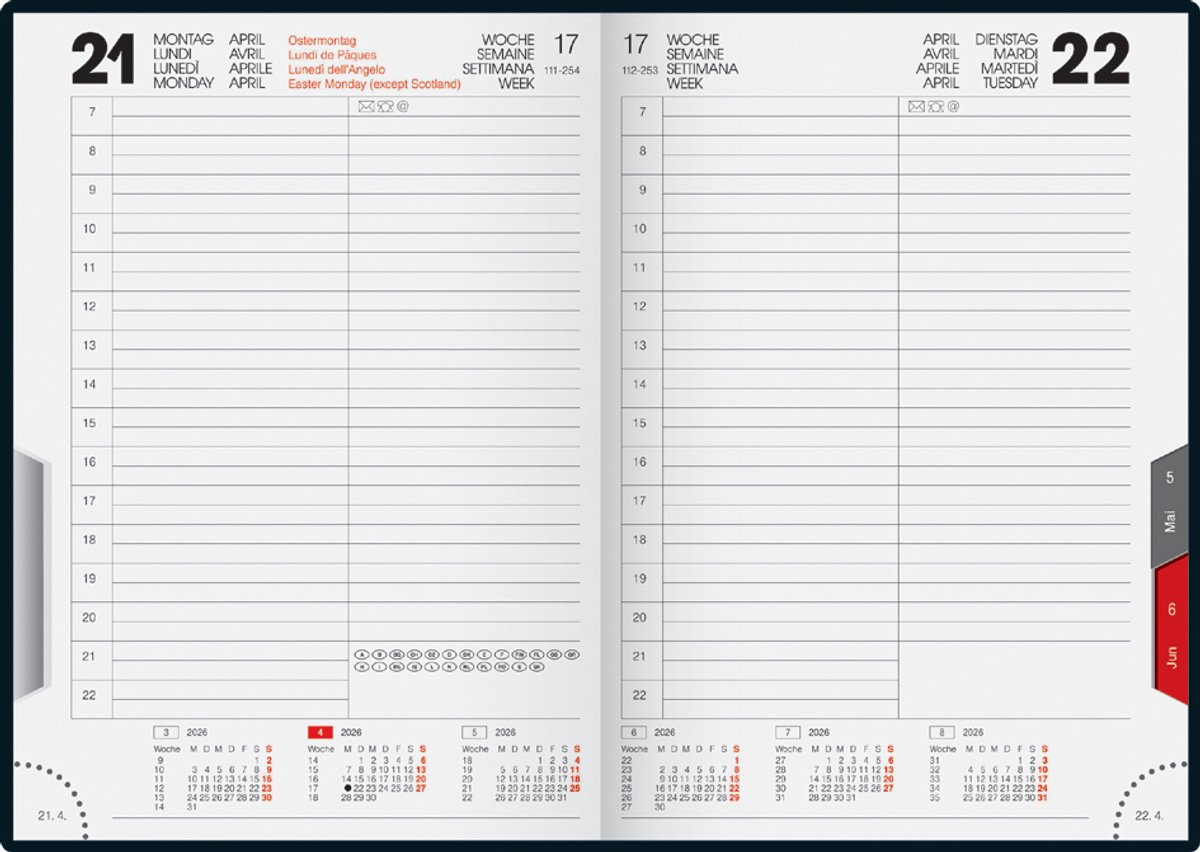Click the large 21 date number
This screenshot has height=852, width=1200.
104,60
